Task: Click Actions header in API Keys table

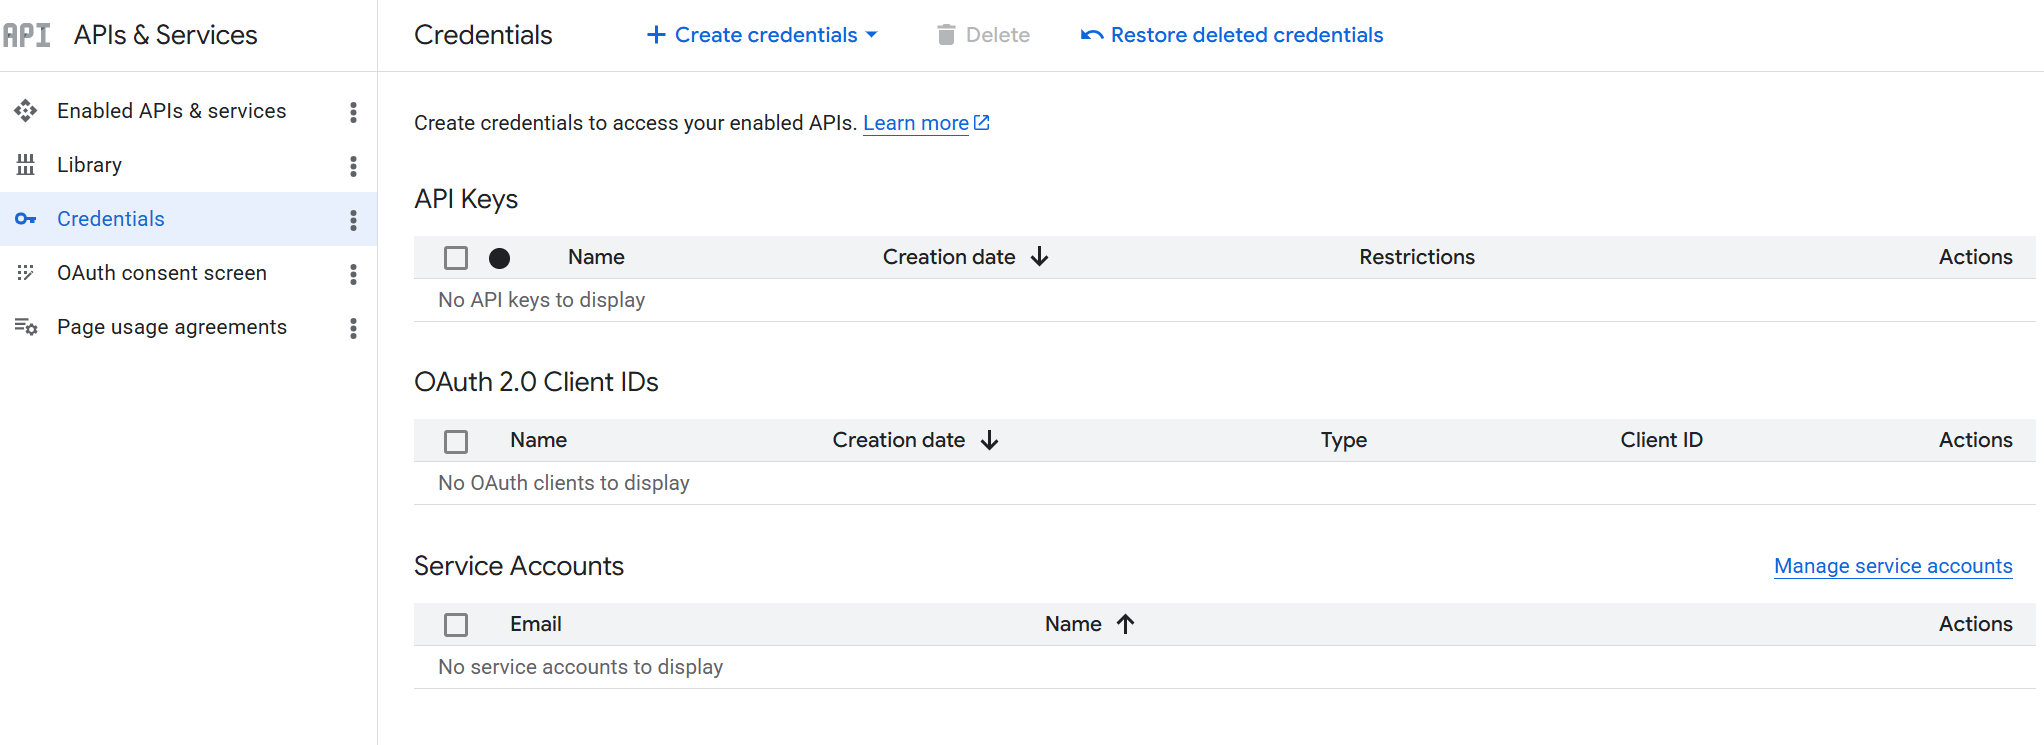Action: [x=1976, y=257]
